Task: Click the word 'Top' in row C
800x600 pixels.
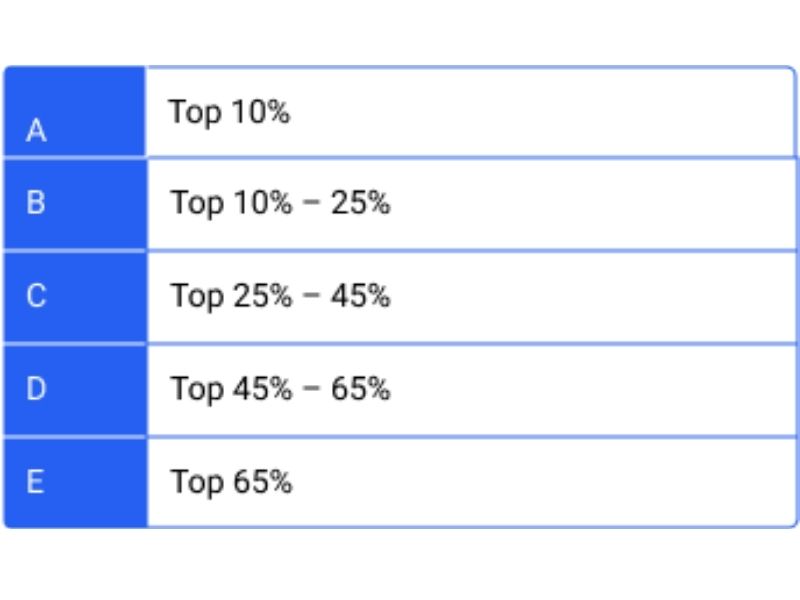Action: pos(196,297)
